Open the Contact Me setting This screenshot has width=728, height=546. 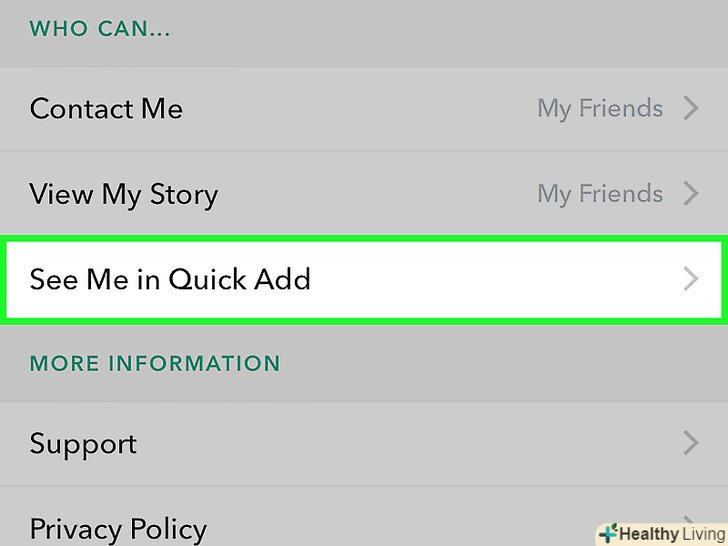click(x=106, y=108)
